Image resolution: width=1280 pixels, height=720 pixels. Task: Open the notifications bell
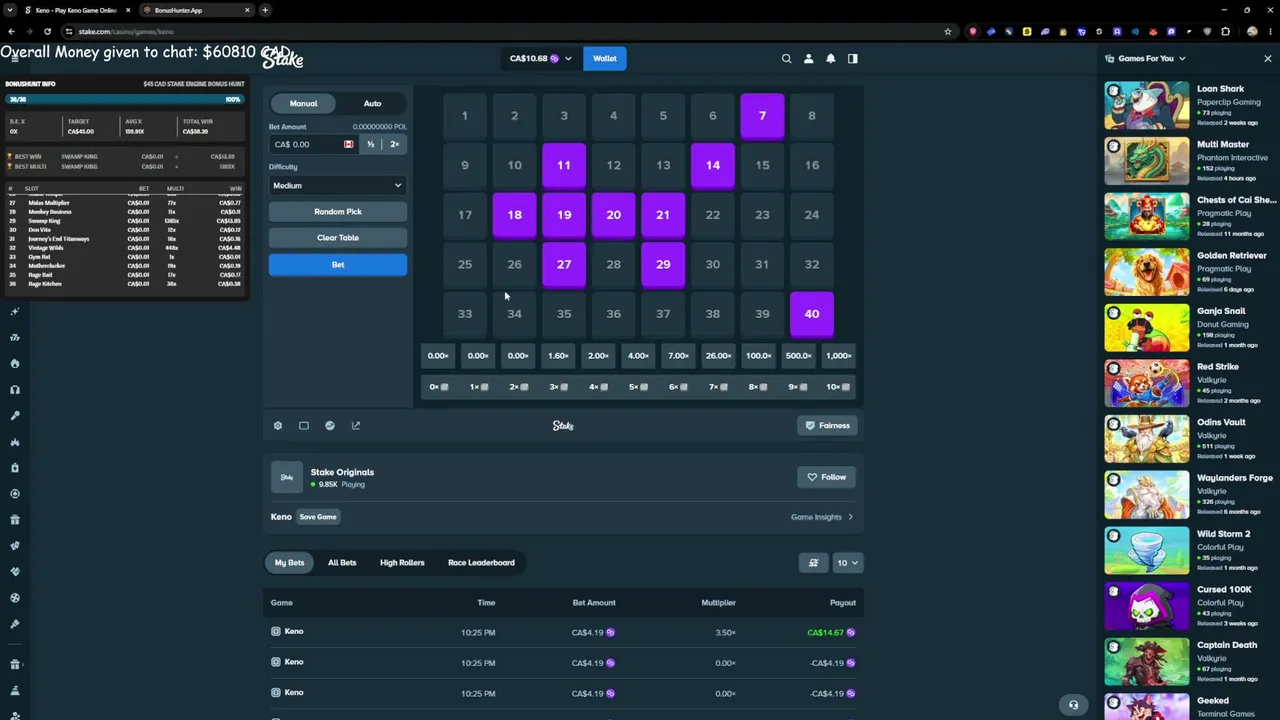point(831,59)
